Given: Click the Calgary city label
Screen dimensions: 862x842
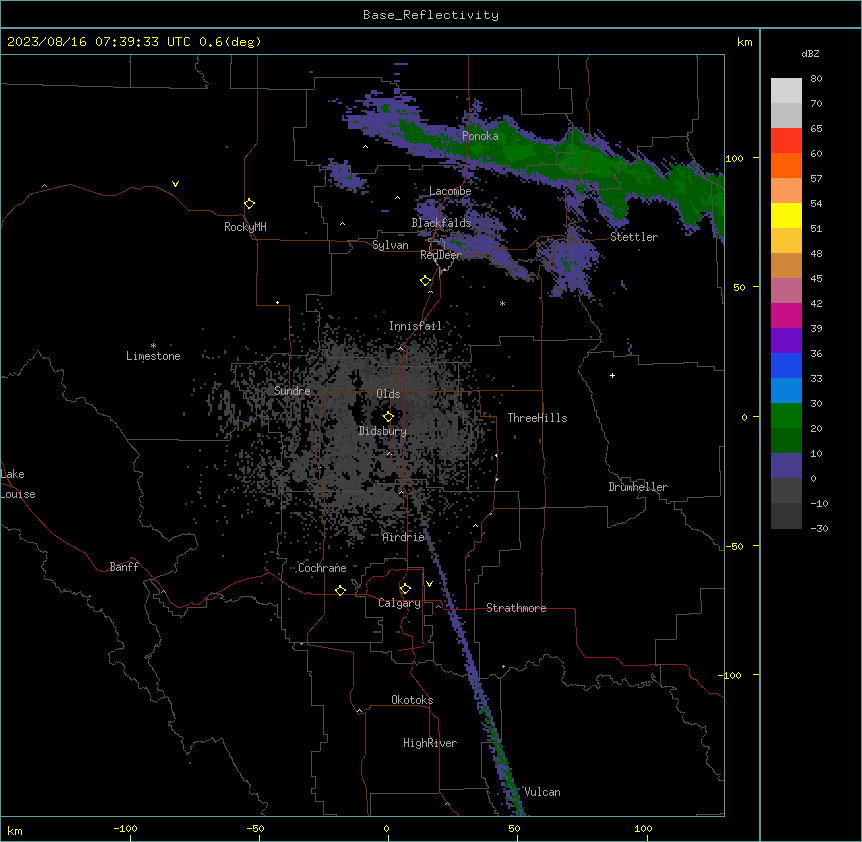Looking at the screenshot, I should tap(400, 603).
